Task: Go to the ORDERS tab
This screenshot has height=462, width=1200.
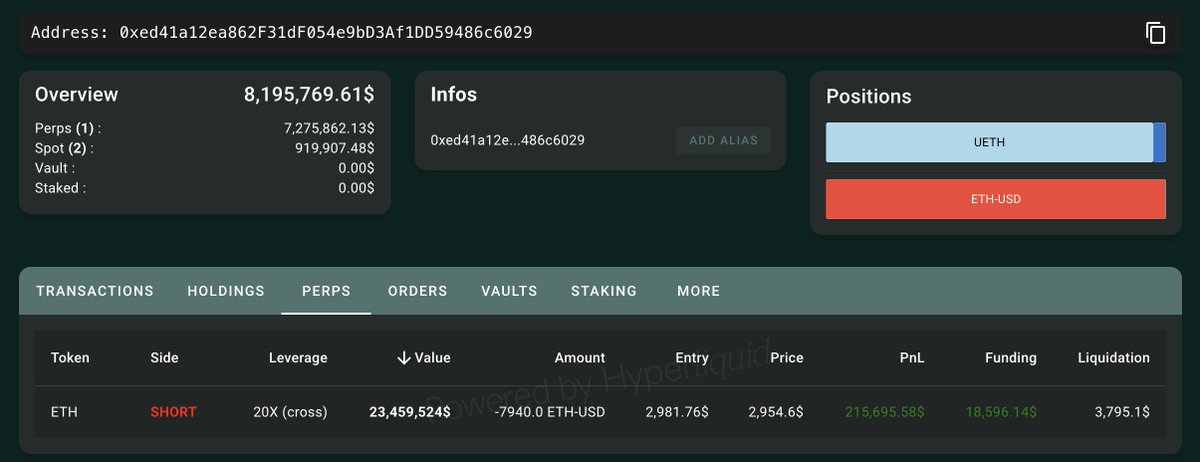Action: (x=417, y=291)
